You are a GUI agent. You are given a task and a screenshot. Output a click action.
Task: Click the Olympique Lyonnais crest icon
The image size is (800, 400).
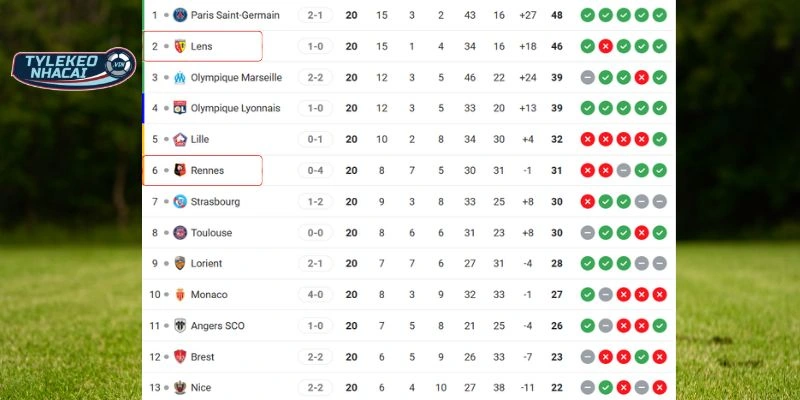coord(180,108)
